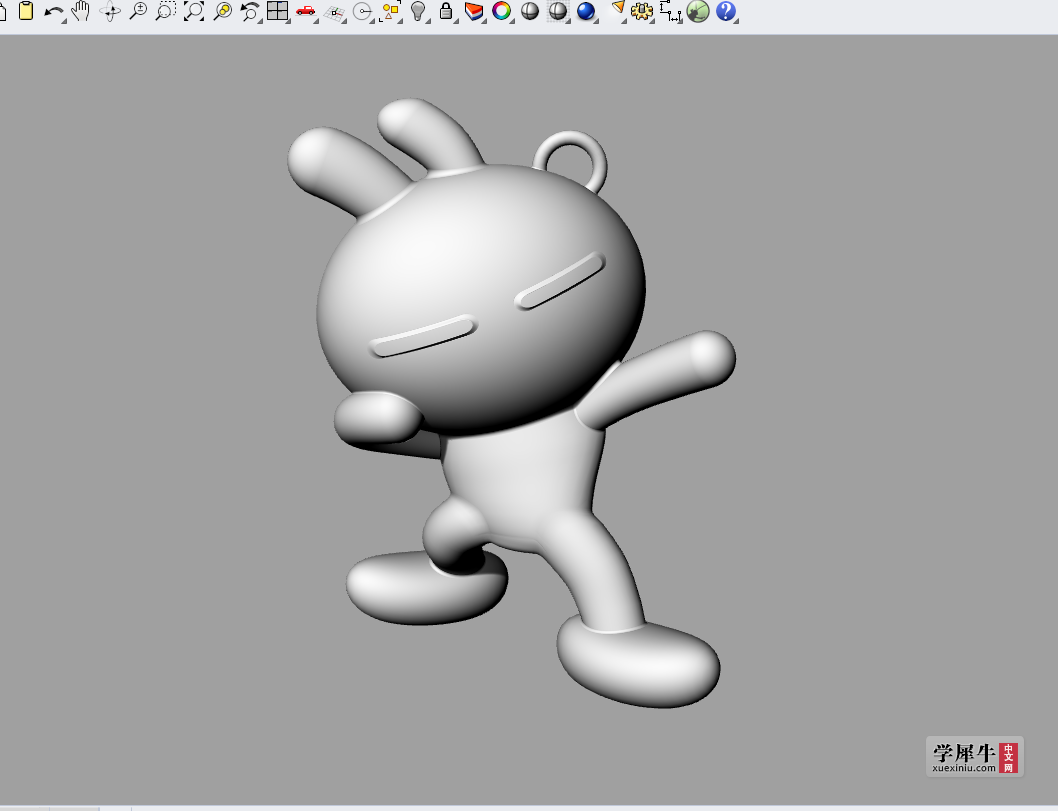Click the blue sphere Render icon
Image resolution: width=1058 pixels, height=811 pixels.
586,11
